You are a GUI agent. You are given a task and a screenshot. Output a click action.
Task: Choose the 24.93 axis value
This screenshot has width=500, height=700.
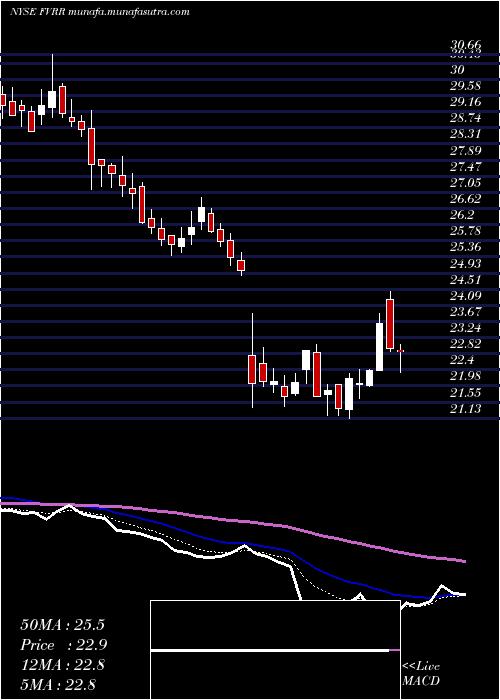pos(466,263)
